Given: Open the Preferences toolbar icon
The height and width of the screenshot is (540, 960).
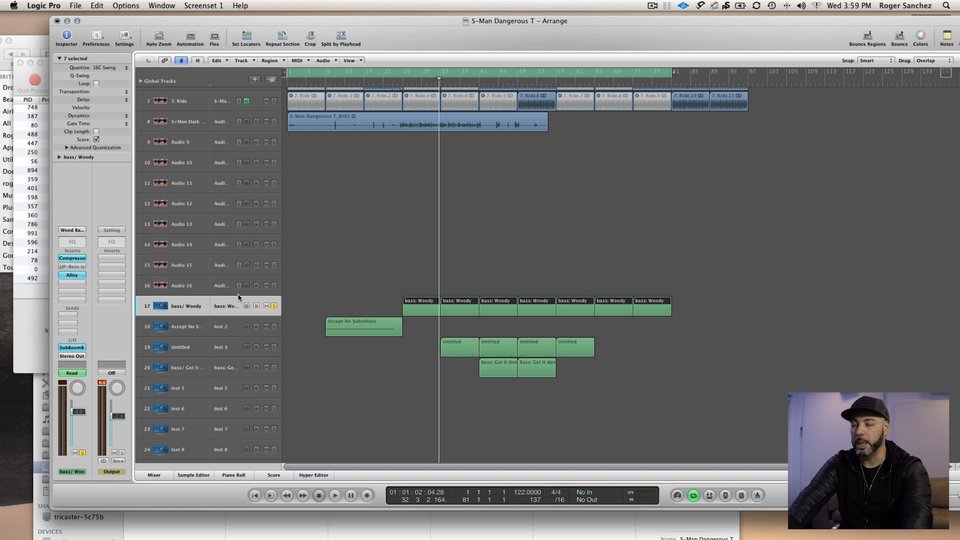Looking at the screenshot, I should pyautogui.click(x=96, y=38).
